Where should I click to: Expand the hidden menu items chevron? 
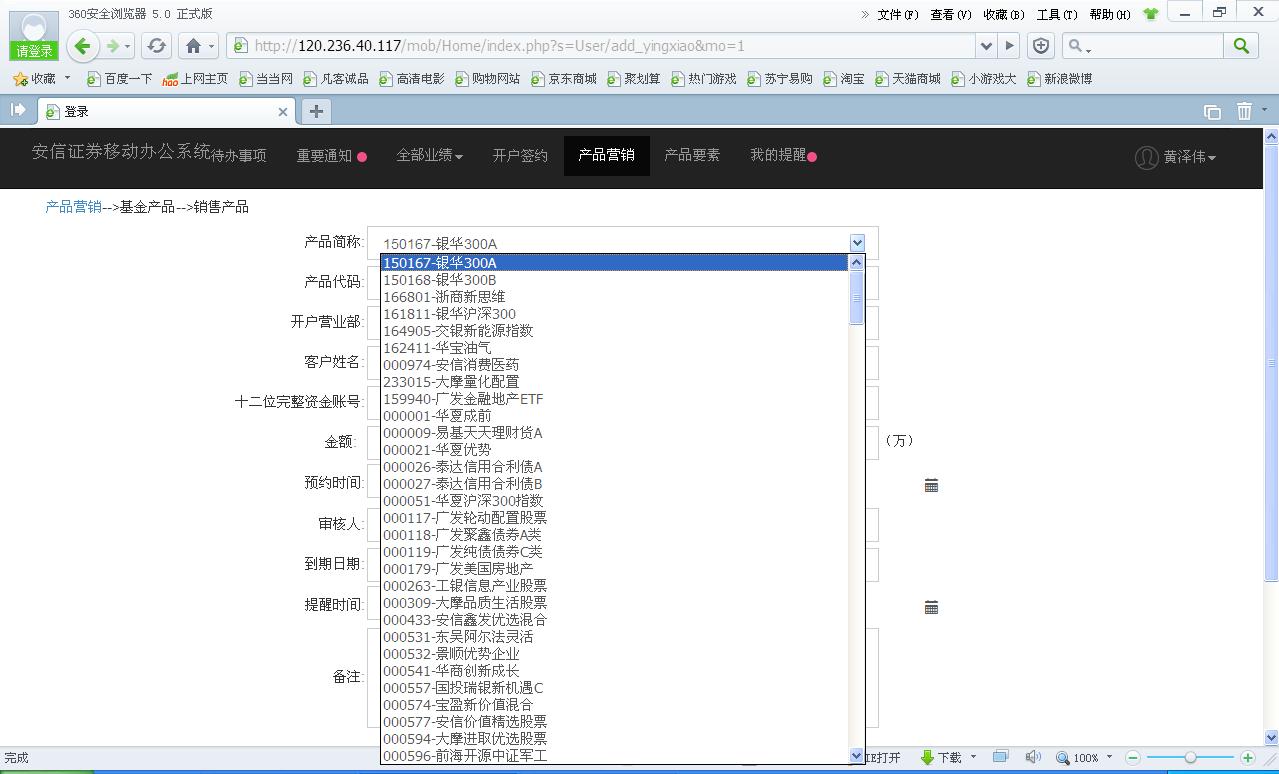865,14
